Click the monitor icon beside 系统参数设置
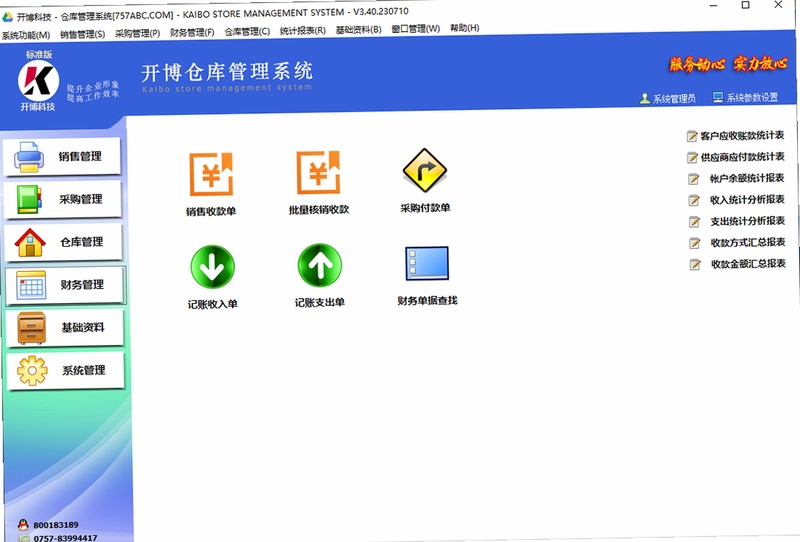The height and width of the screenshot is (542, 800). tap(718, 97)
